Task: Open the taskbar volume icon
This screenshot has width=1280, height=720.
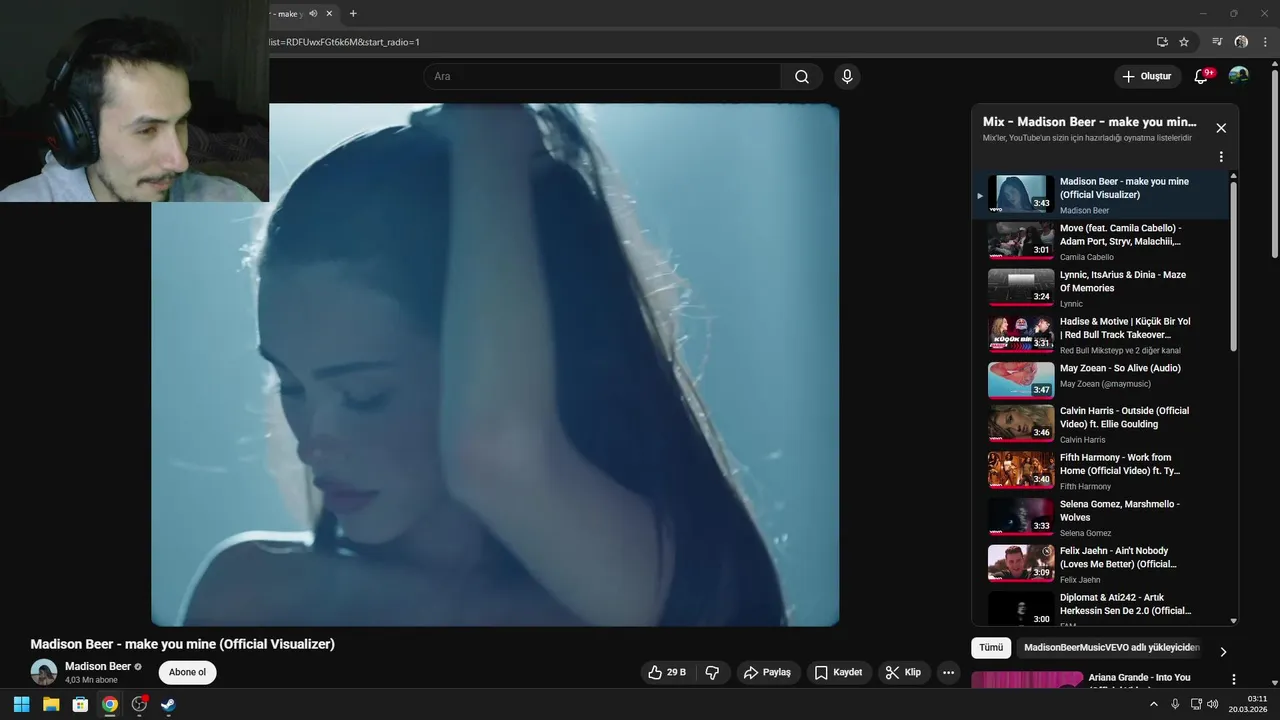Action: point(1213,704)
